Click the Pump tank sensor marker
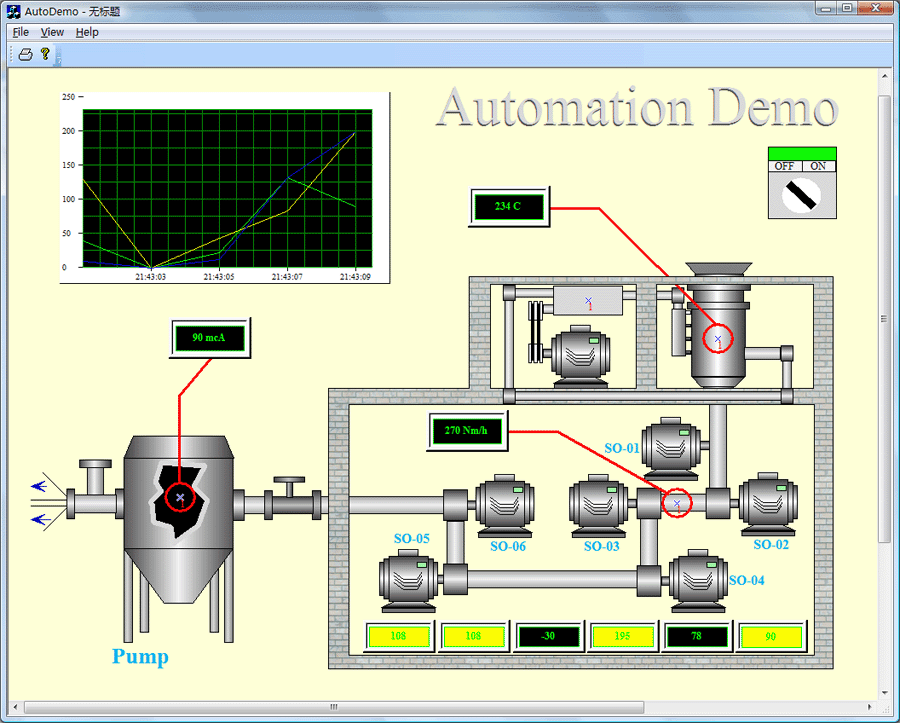 (x=180, y=497)
